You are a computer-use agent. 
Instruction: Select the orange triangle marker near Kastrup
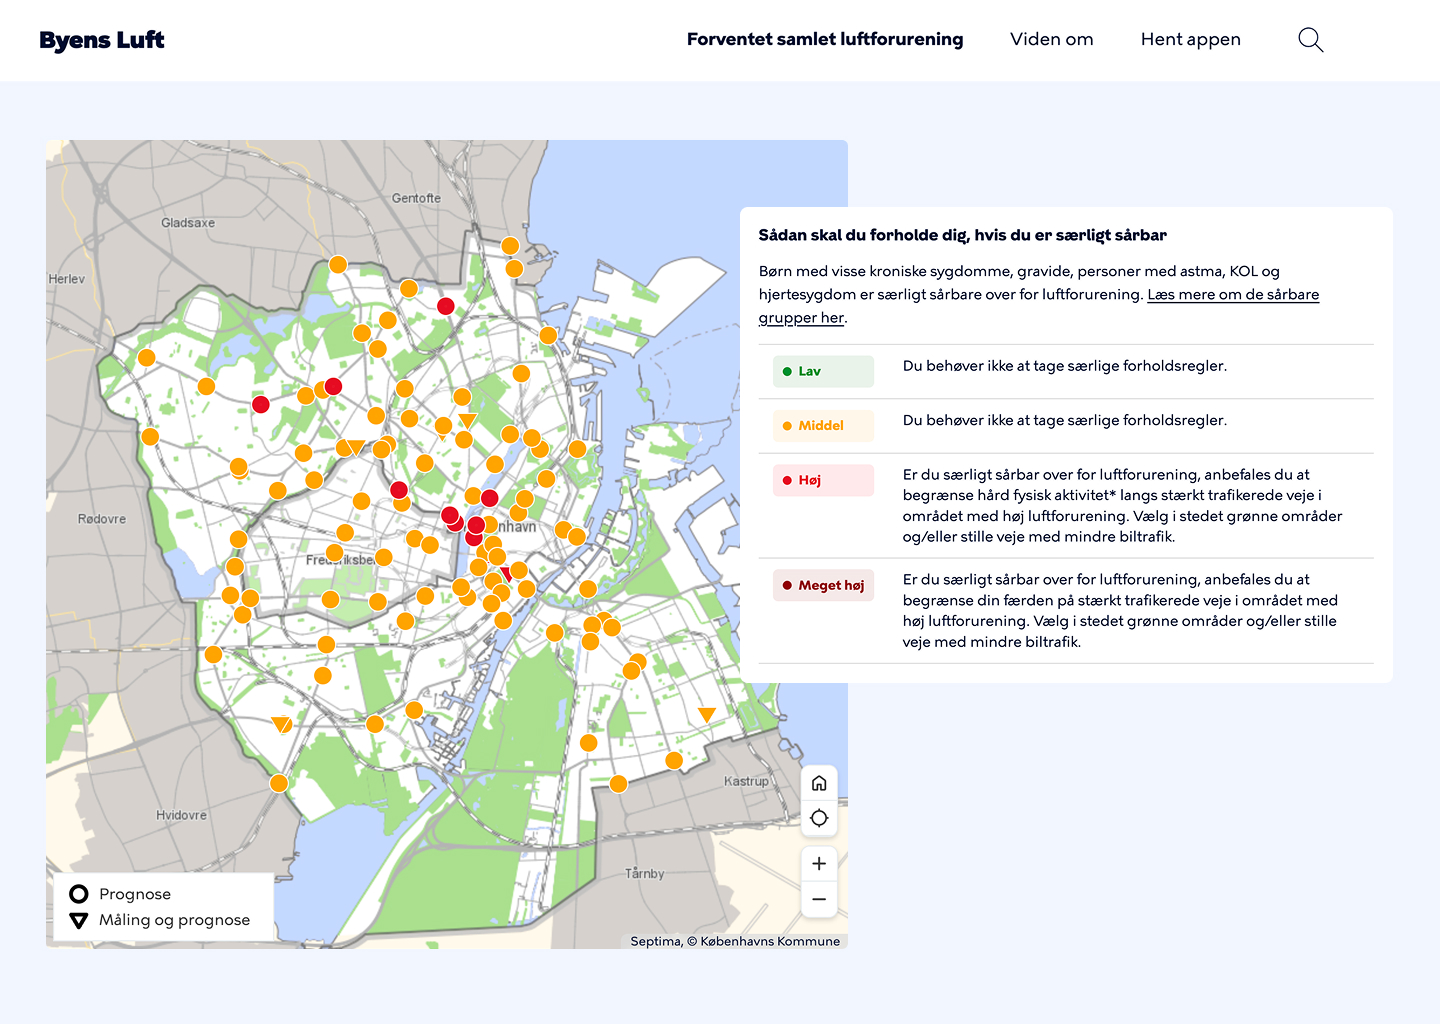click(706, 714)
